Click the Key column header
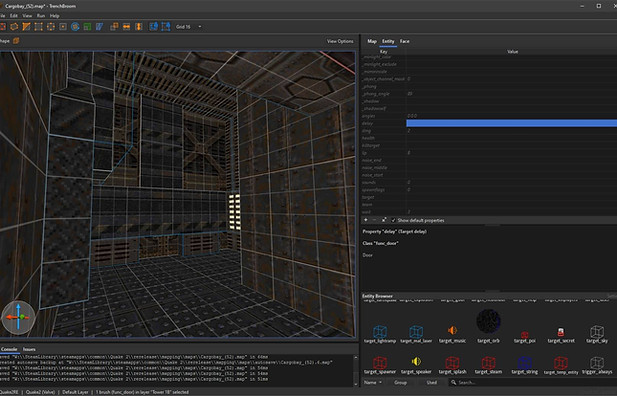 tap(384, 52)
